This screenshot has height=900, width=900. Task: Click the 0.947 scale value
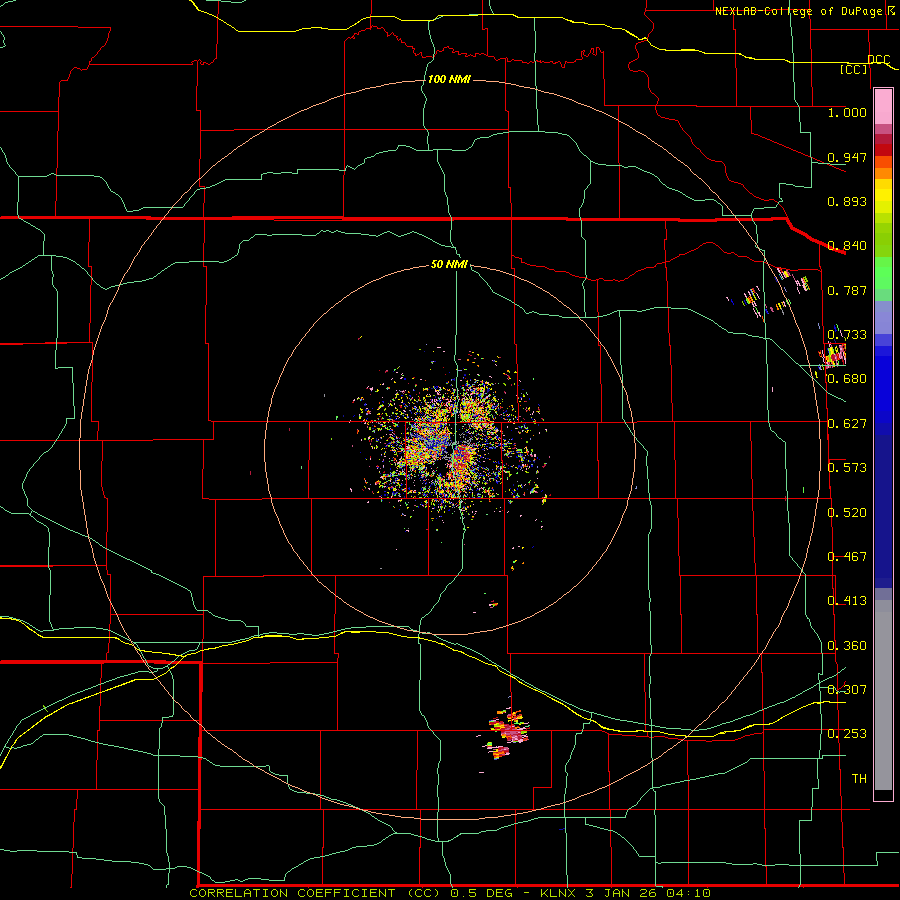point(847,157)
